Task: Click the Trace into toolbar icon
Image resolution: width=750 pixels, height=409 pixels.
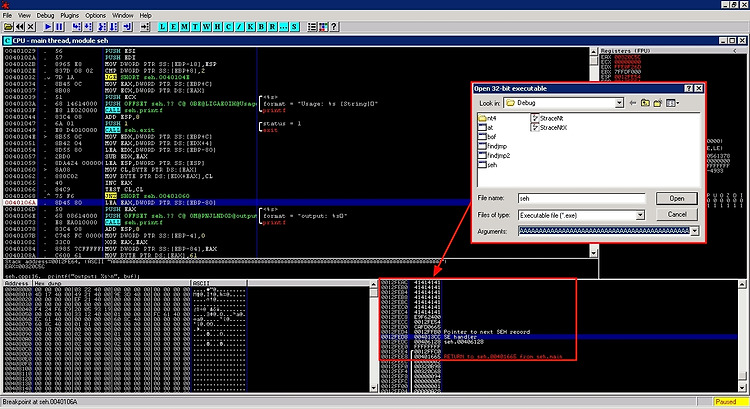Action: 102,27
